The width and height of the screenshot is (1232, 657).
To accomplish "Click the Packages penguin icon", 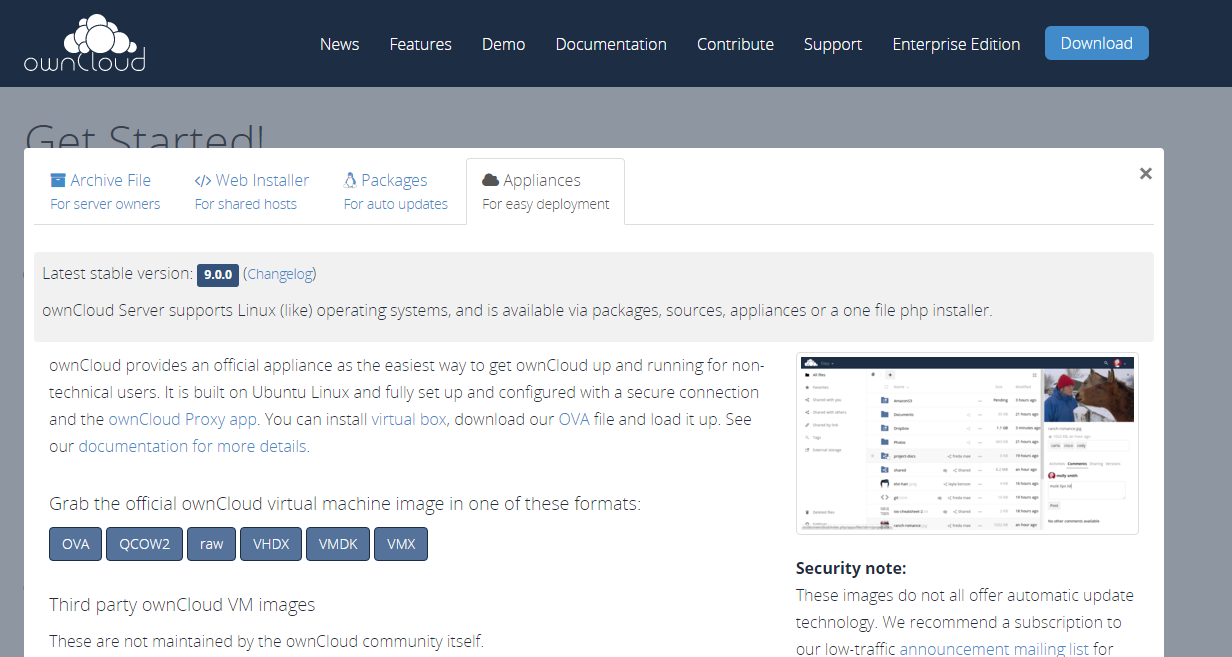I will tap(350, 180).
